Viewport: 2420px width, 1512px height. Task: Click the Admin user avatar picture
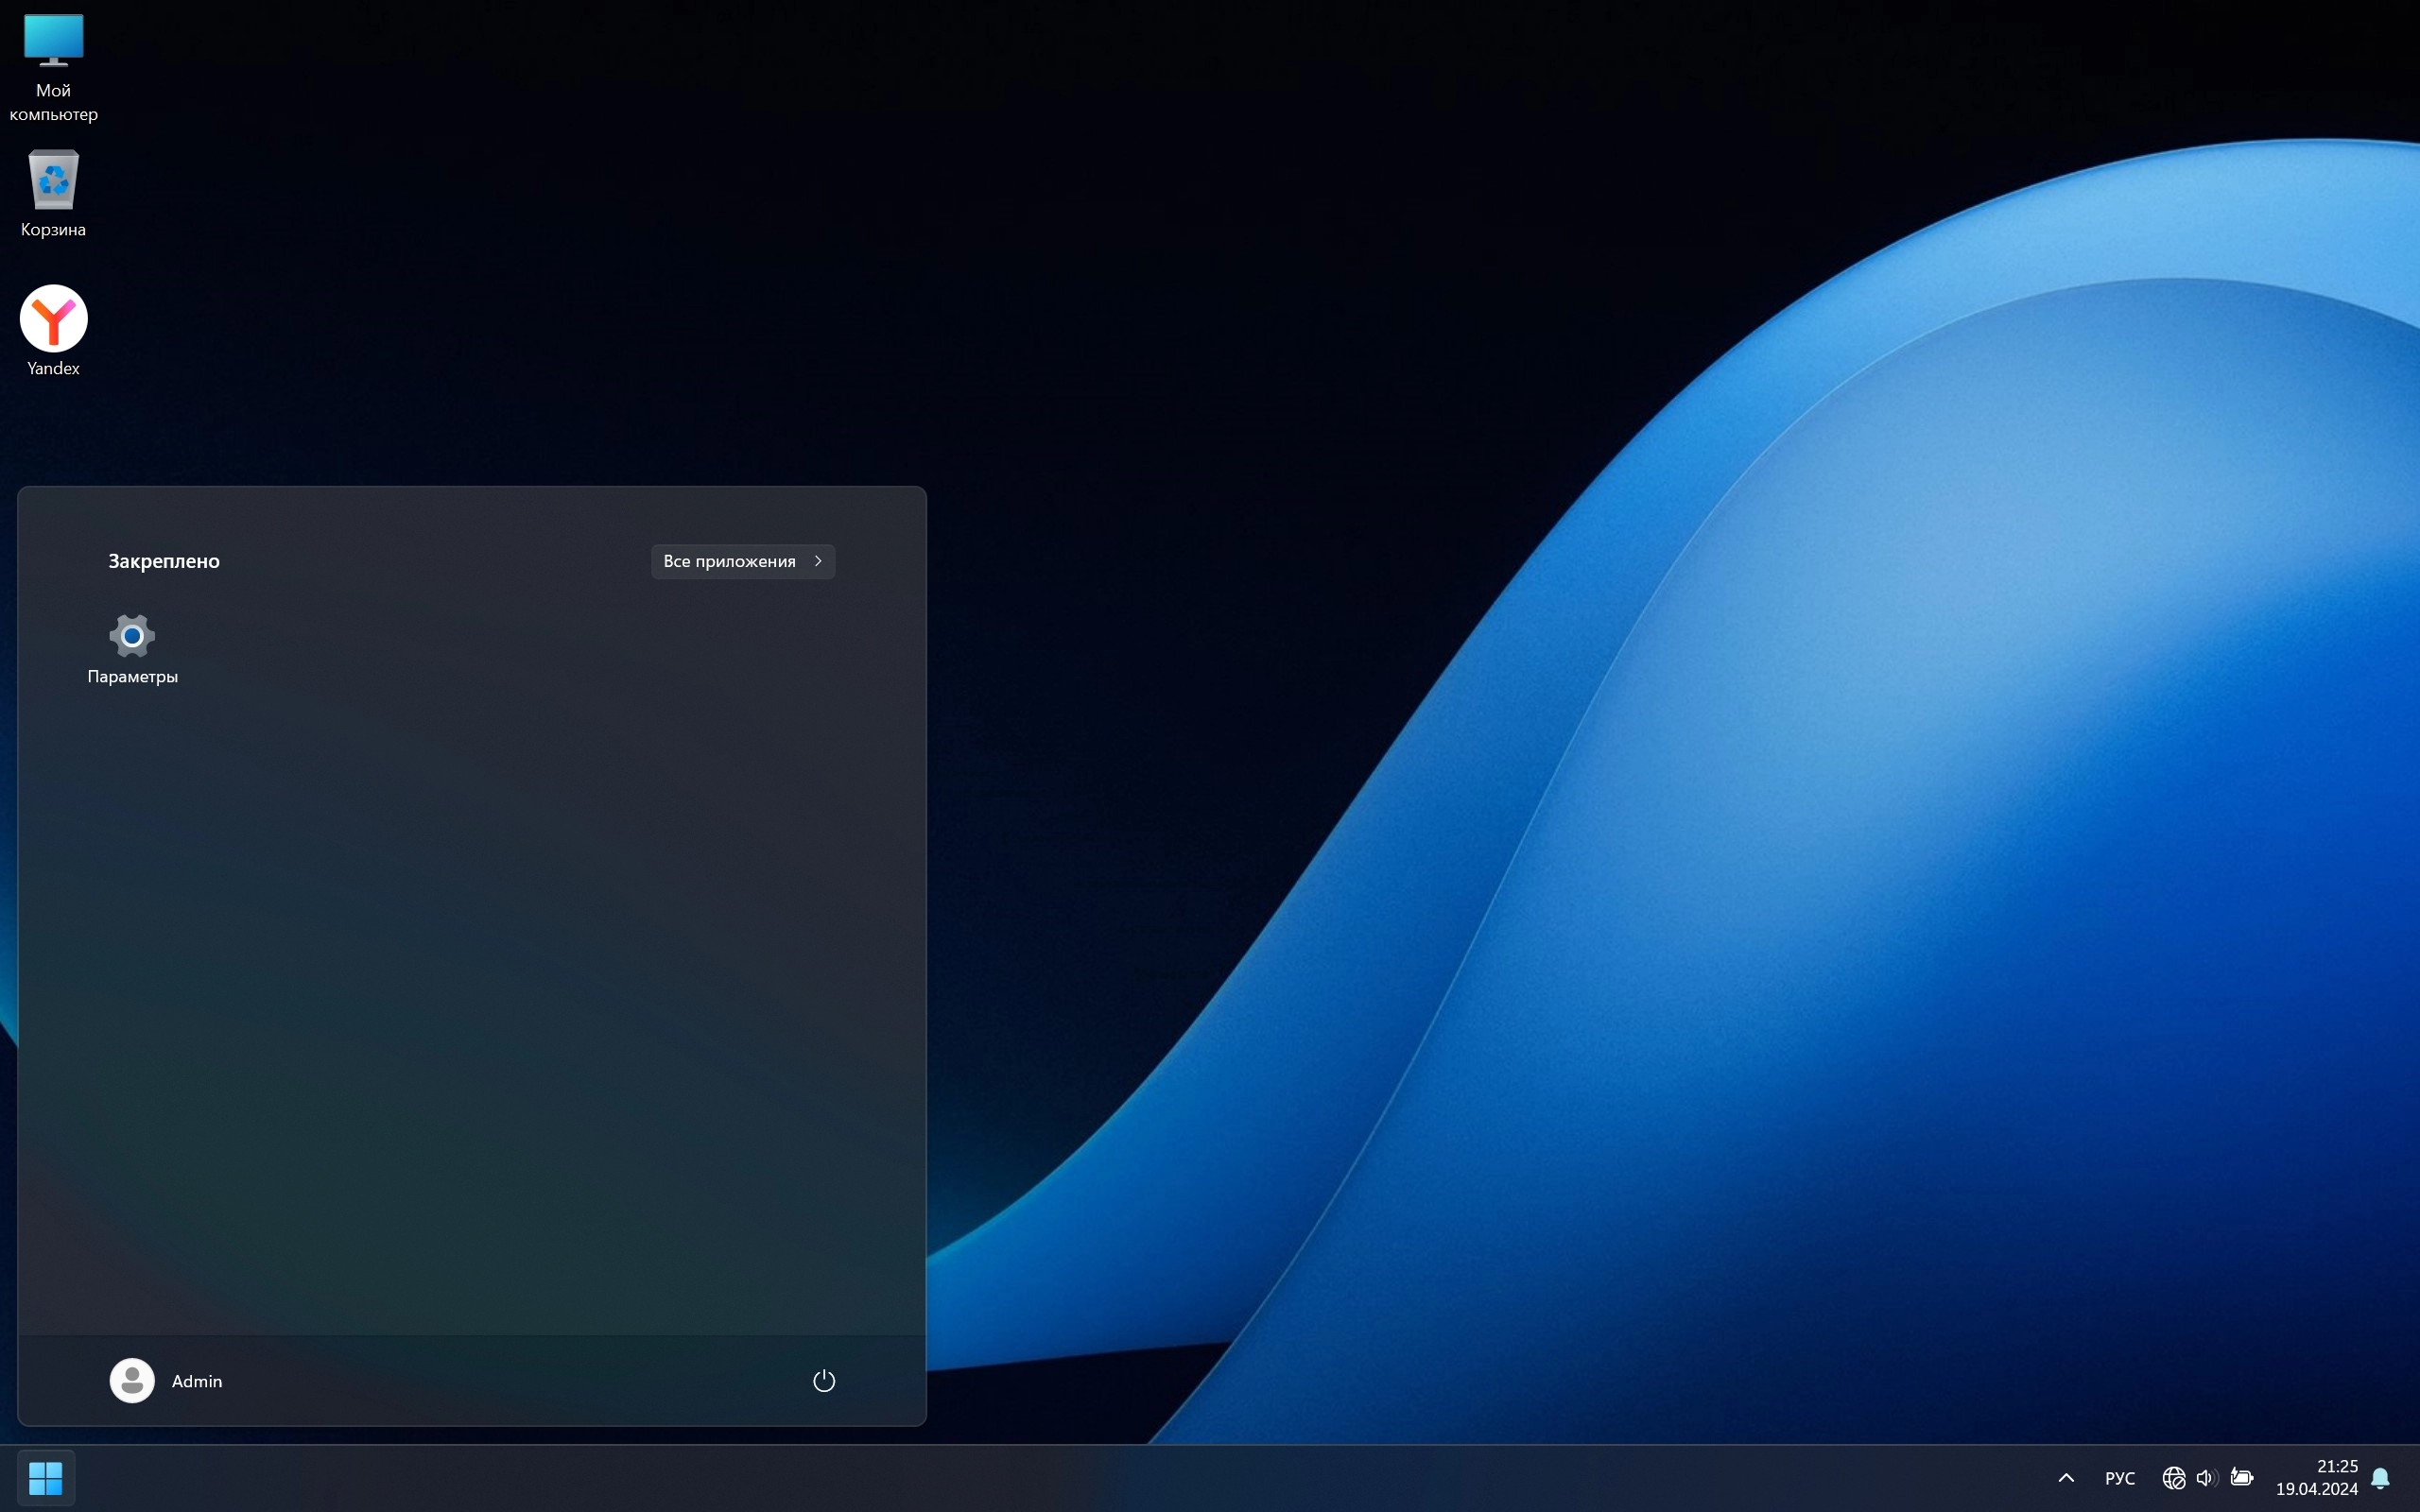[132, 1381]
